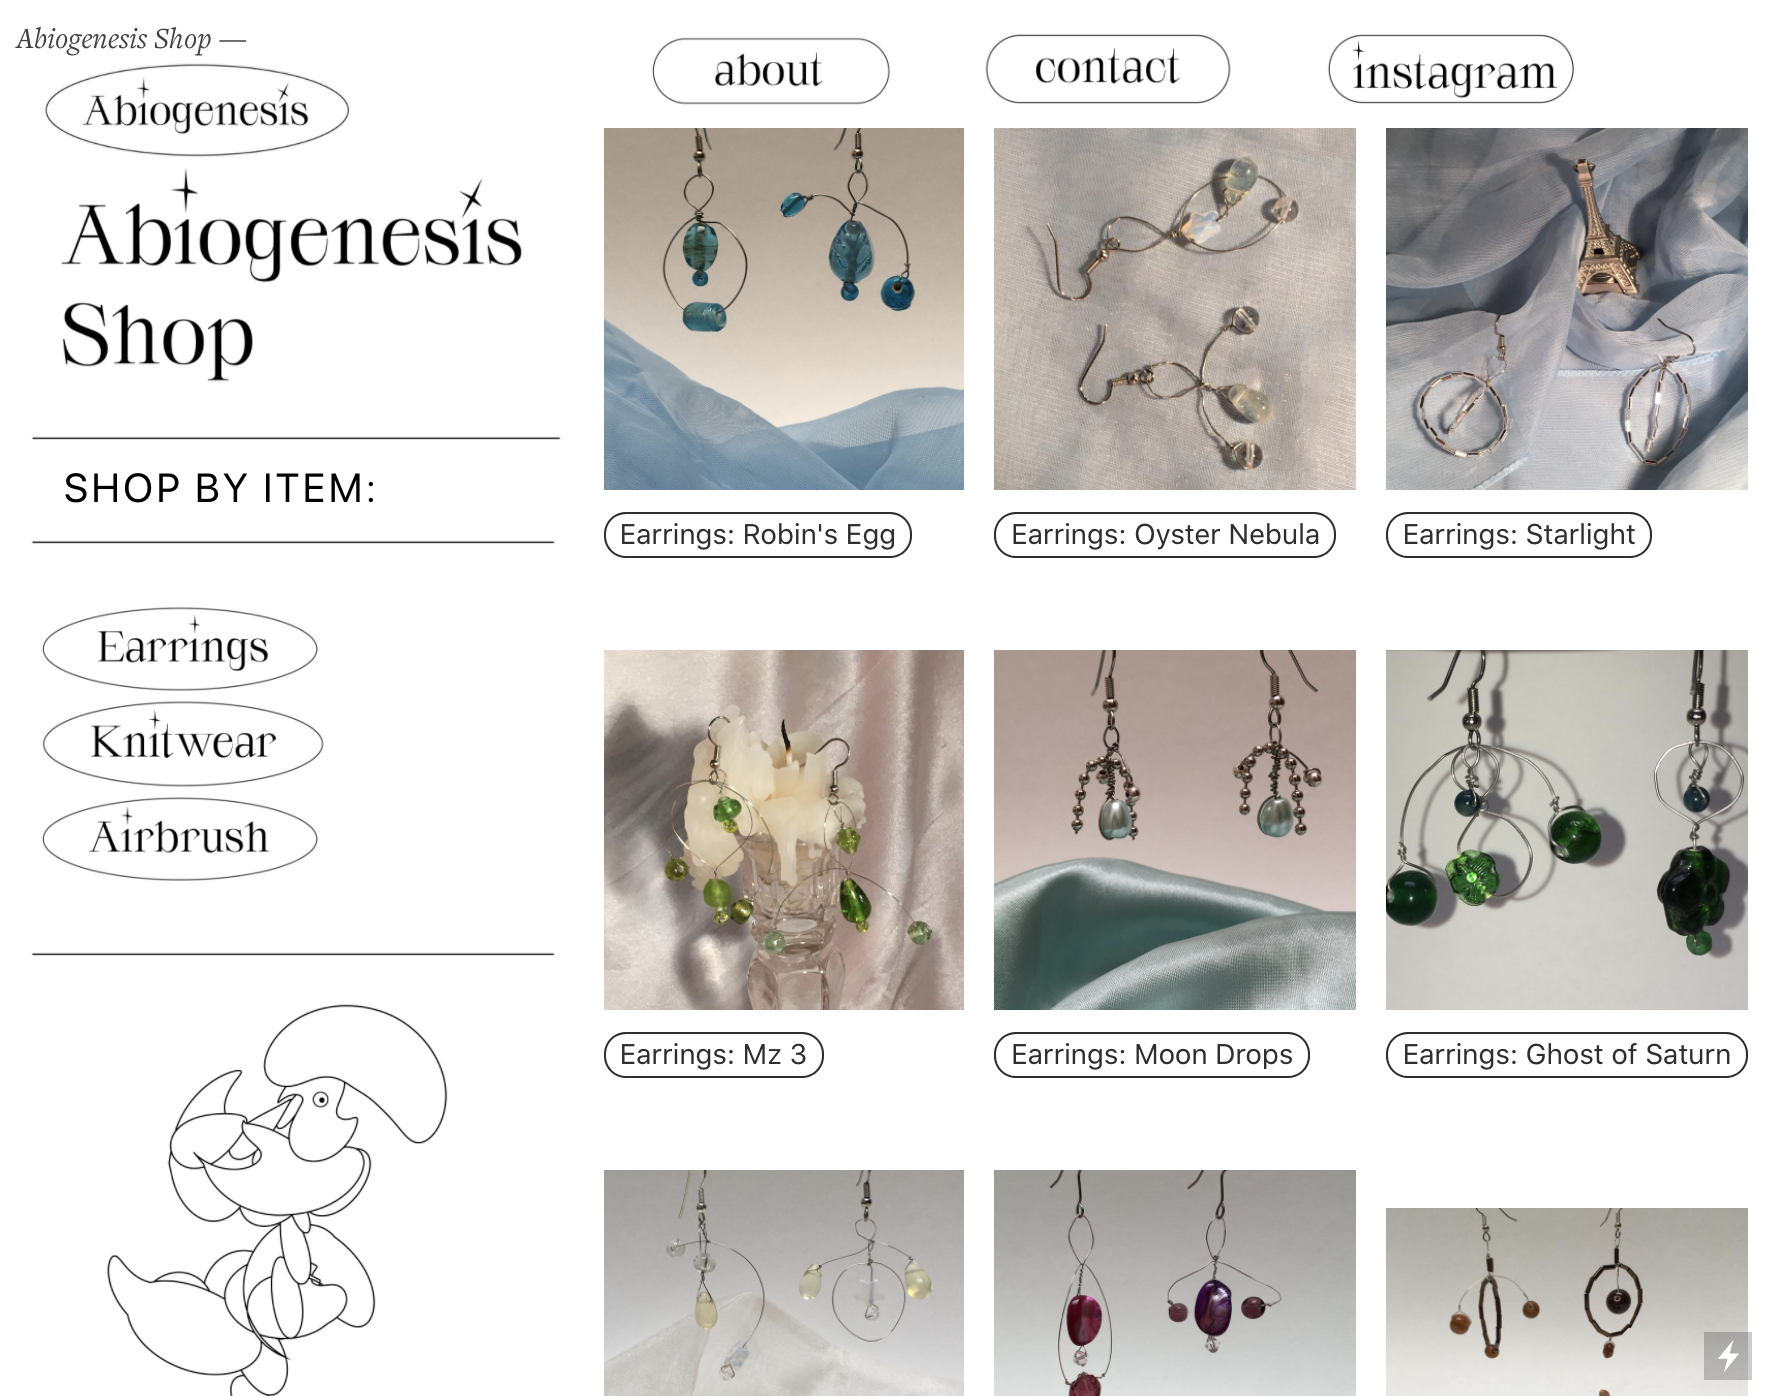Open the purple bead earrings photo
Image resolution: width=1768 pixels, height=1396 pixels.
[1175, 1283]
